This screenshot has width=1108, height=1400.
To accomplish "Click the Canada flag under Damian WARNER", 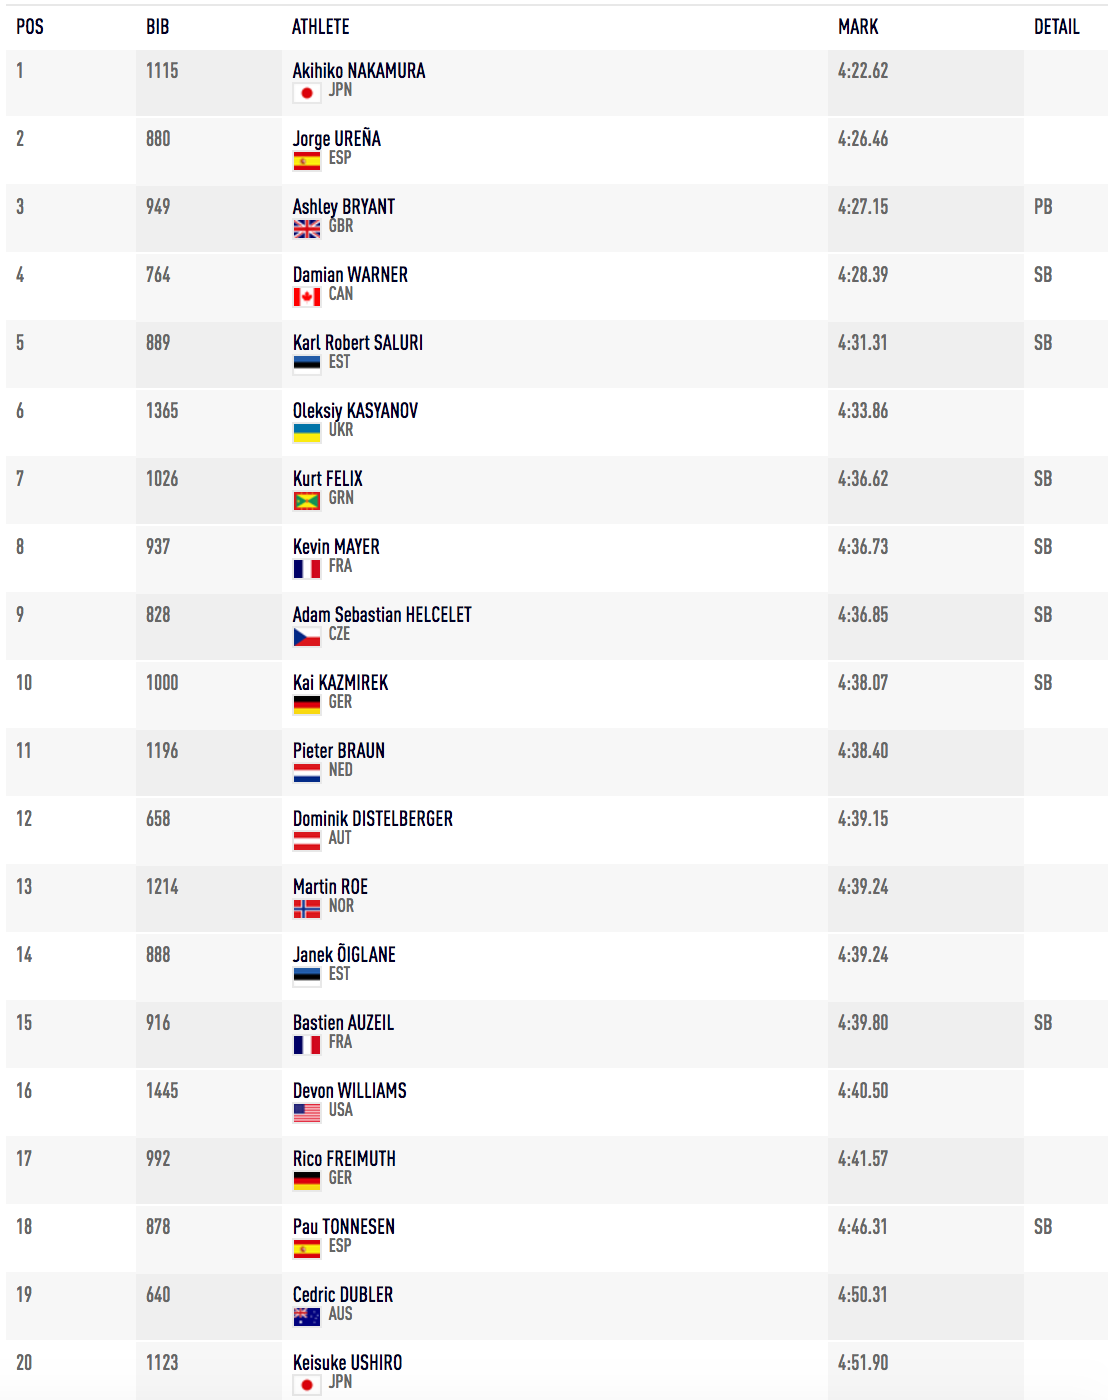I will (307, 297).
